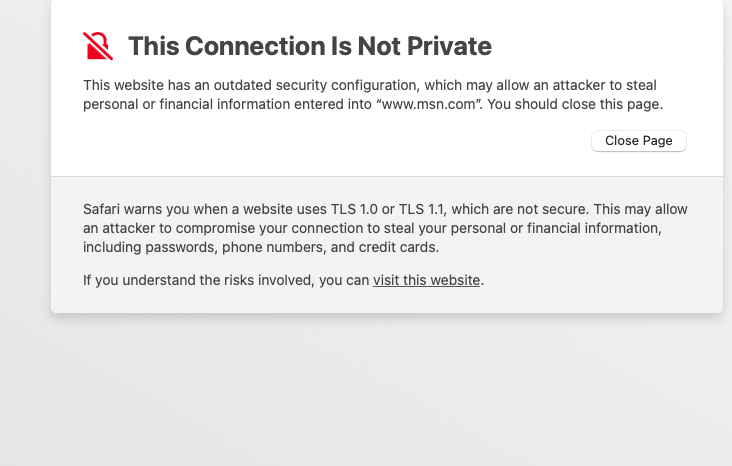The image size is (732, 466).
Task: Click the gray margin left of the card
Action: pyautogui.click(x=24, y=200)
